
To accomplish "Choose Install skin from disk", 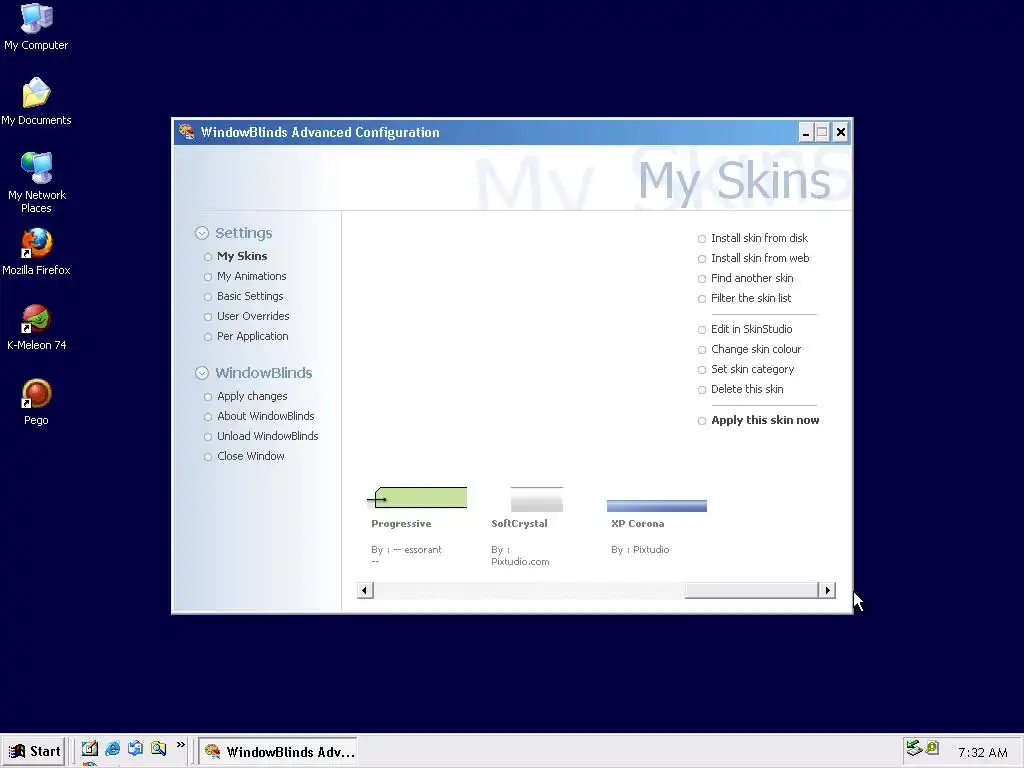I will 760,238.
